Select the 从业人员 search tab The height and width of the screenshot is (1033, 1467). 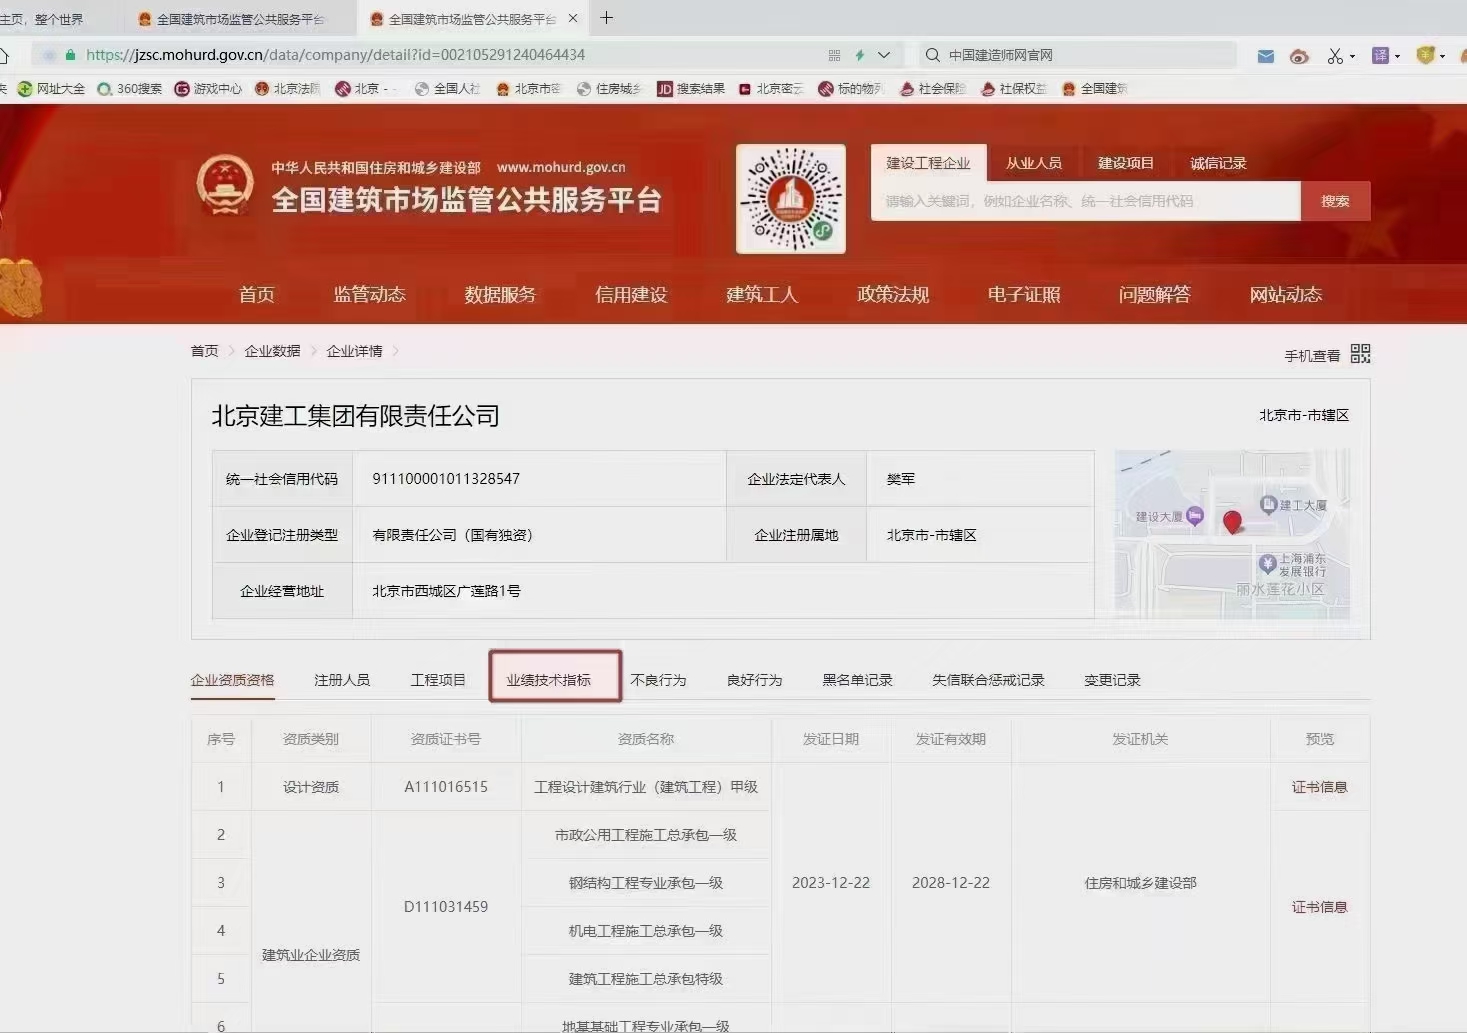point(1033,163)
